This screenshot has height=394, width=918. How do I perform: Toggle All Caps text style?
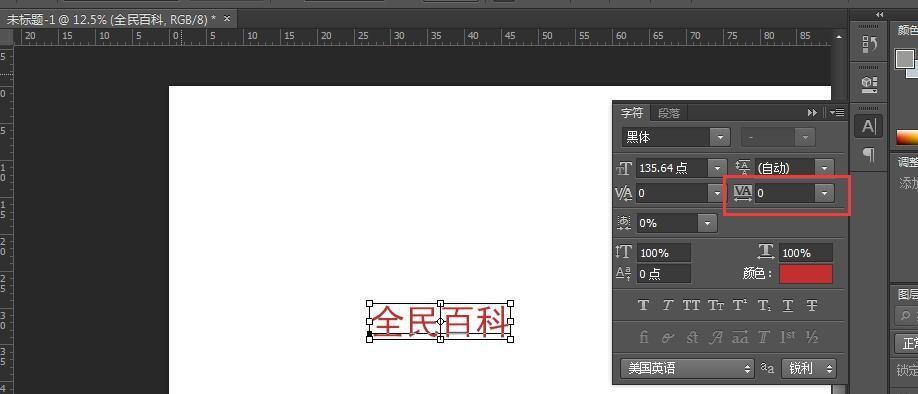click(x=691, y=305)
